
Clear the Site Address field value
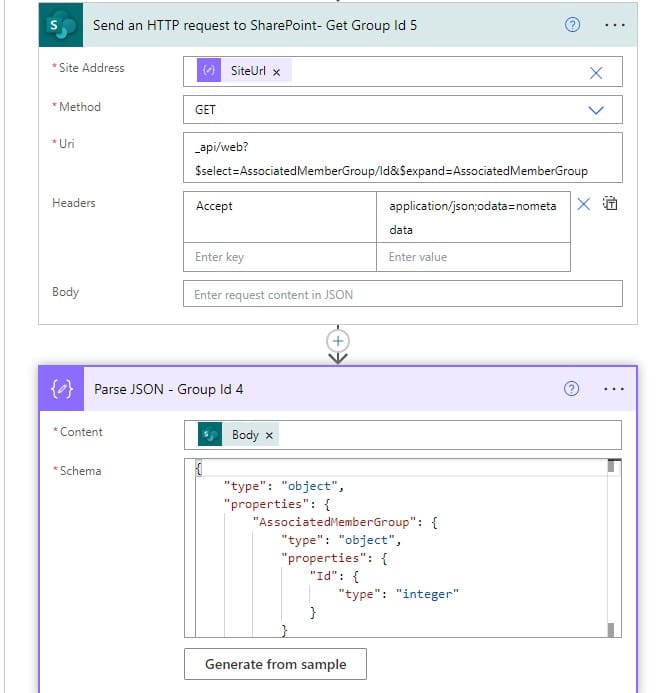(x=596, y=73)
